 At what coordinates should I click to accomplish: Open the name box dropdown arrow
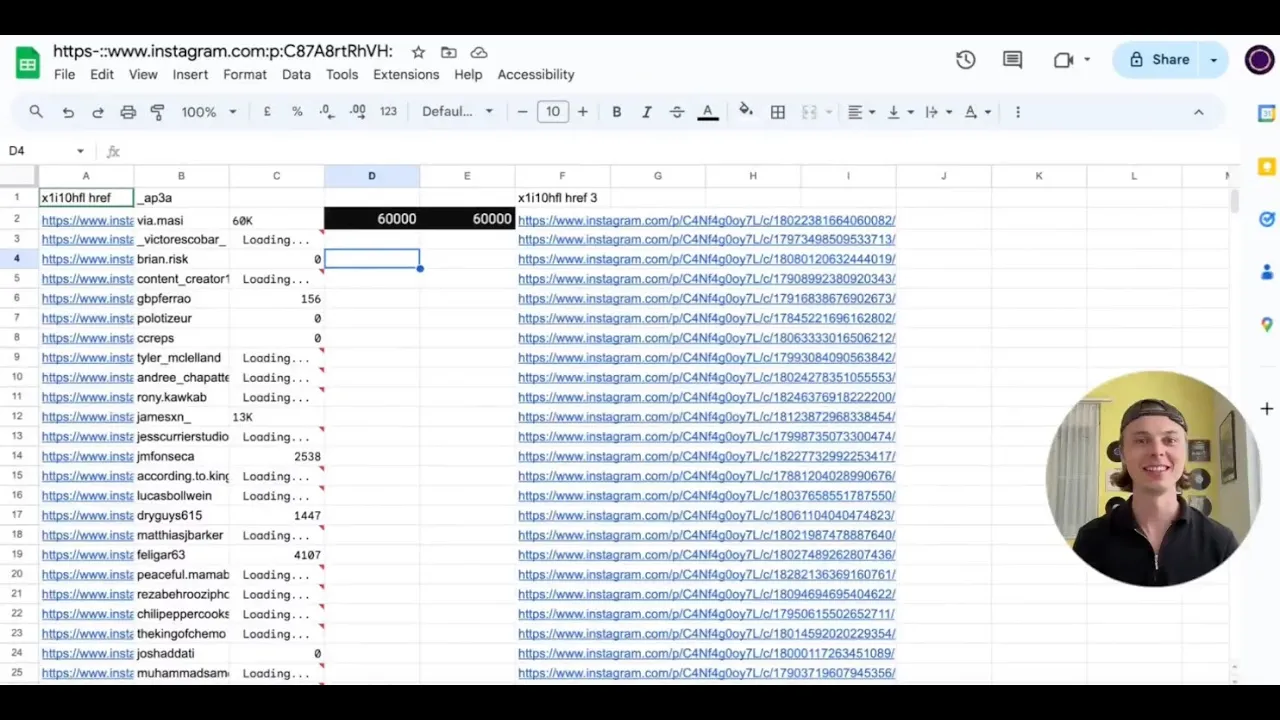pyautogui.click(x=80, y=151)
